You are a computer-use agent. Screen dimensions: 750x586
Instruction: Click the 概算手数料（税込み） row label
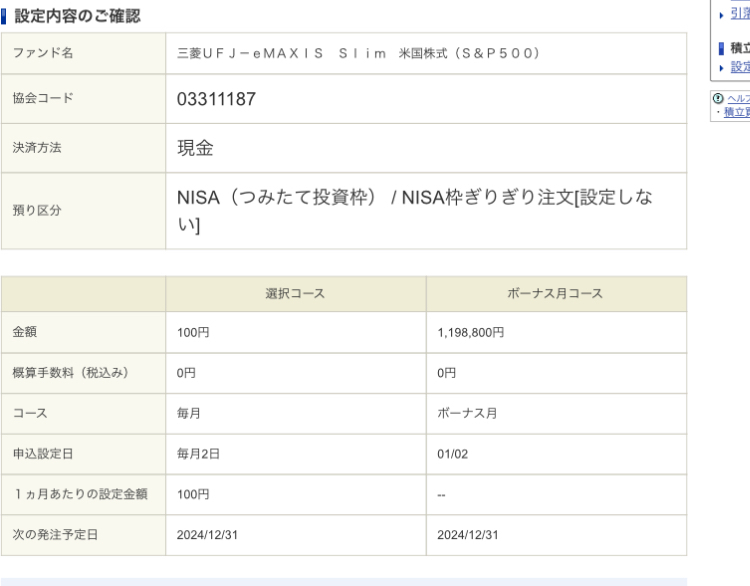71,372
